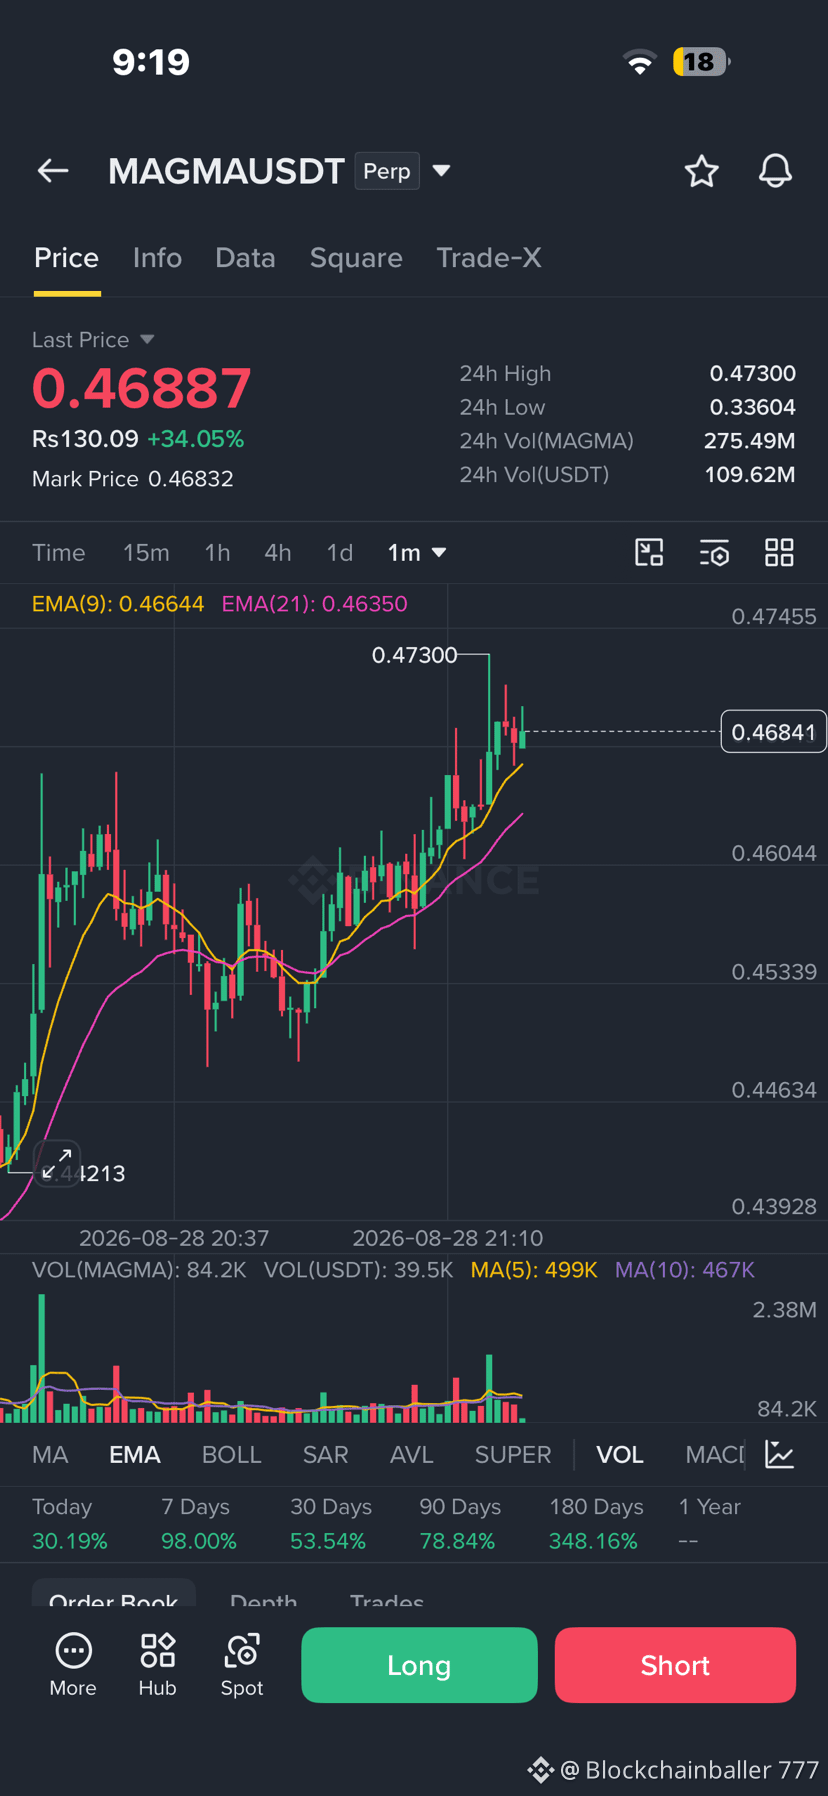The height and width of the screenshot is (1796, 828).
Task: Select the 1d chart interval
Action: (340, 553)
